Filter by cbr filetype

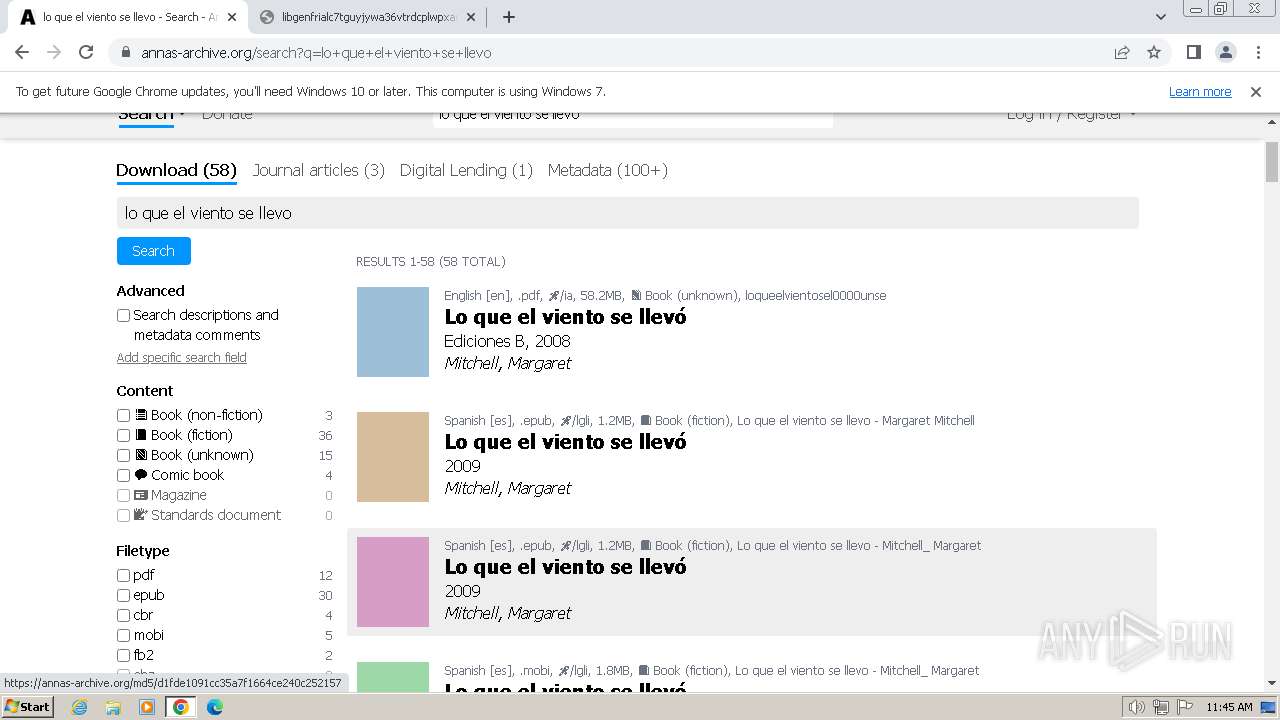[123, 615]
